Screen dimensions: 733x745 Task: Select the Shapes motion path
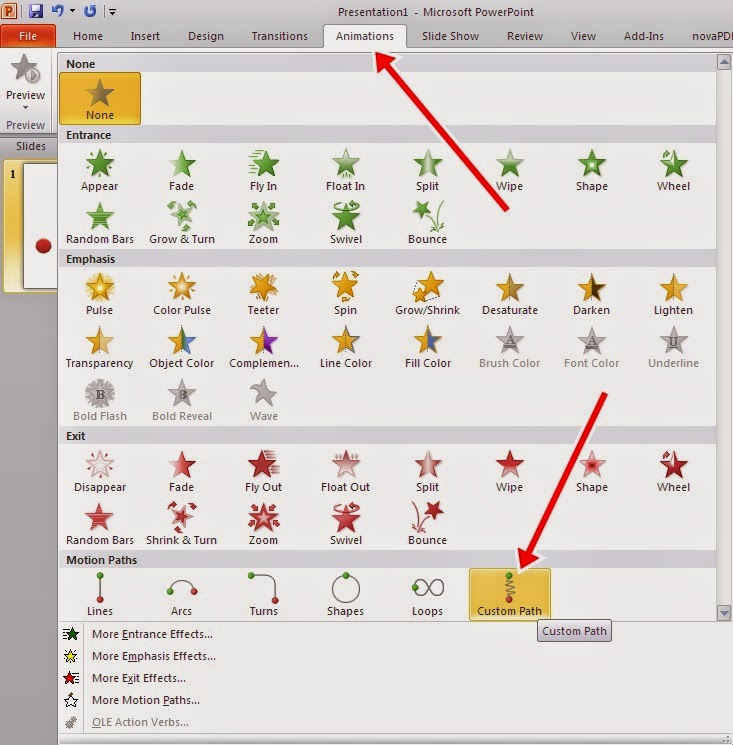(345, 595)
